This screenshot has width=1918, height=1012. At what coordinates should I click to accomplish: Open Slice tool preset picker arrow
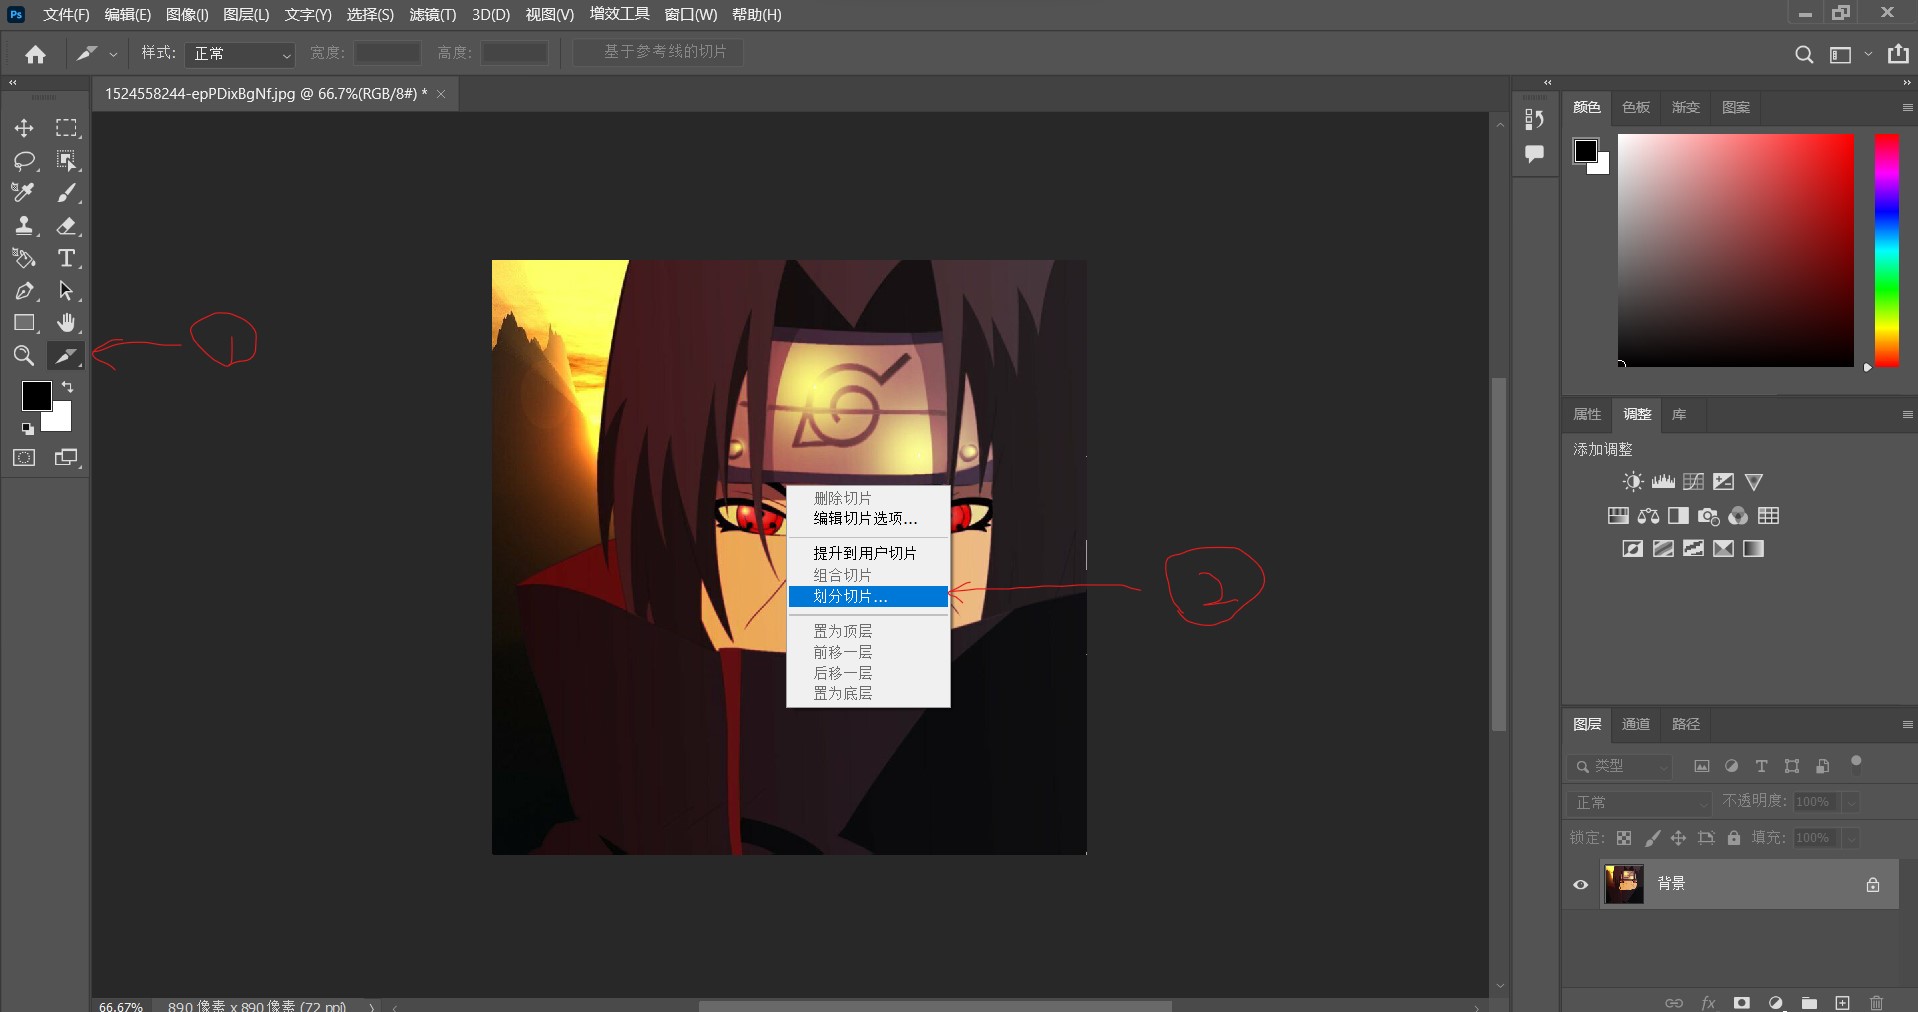click(113, 54)
